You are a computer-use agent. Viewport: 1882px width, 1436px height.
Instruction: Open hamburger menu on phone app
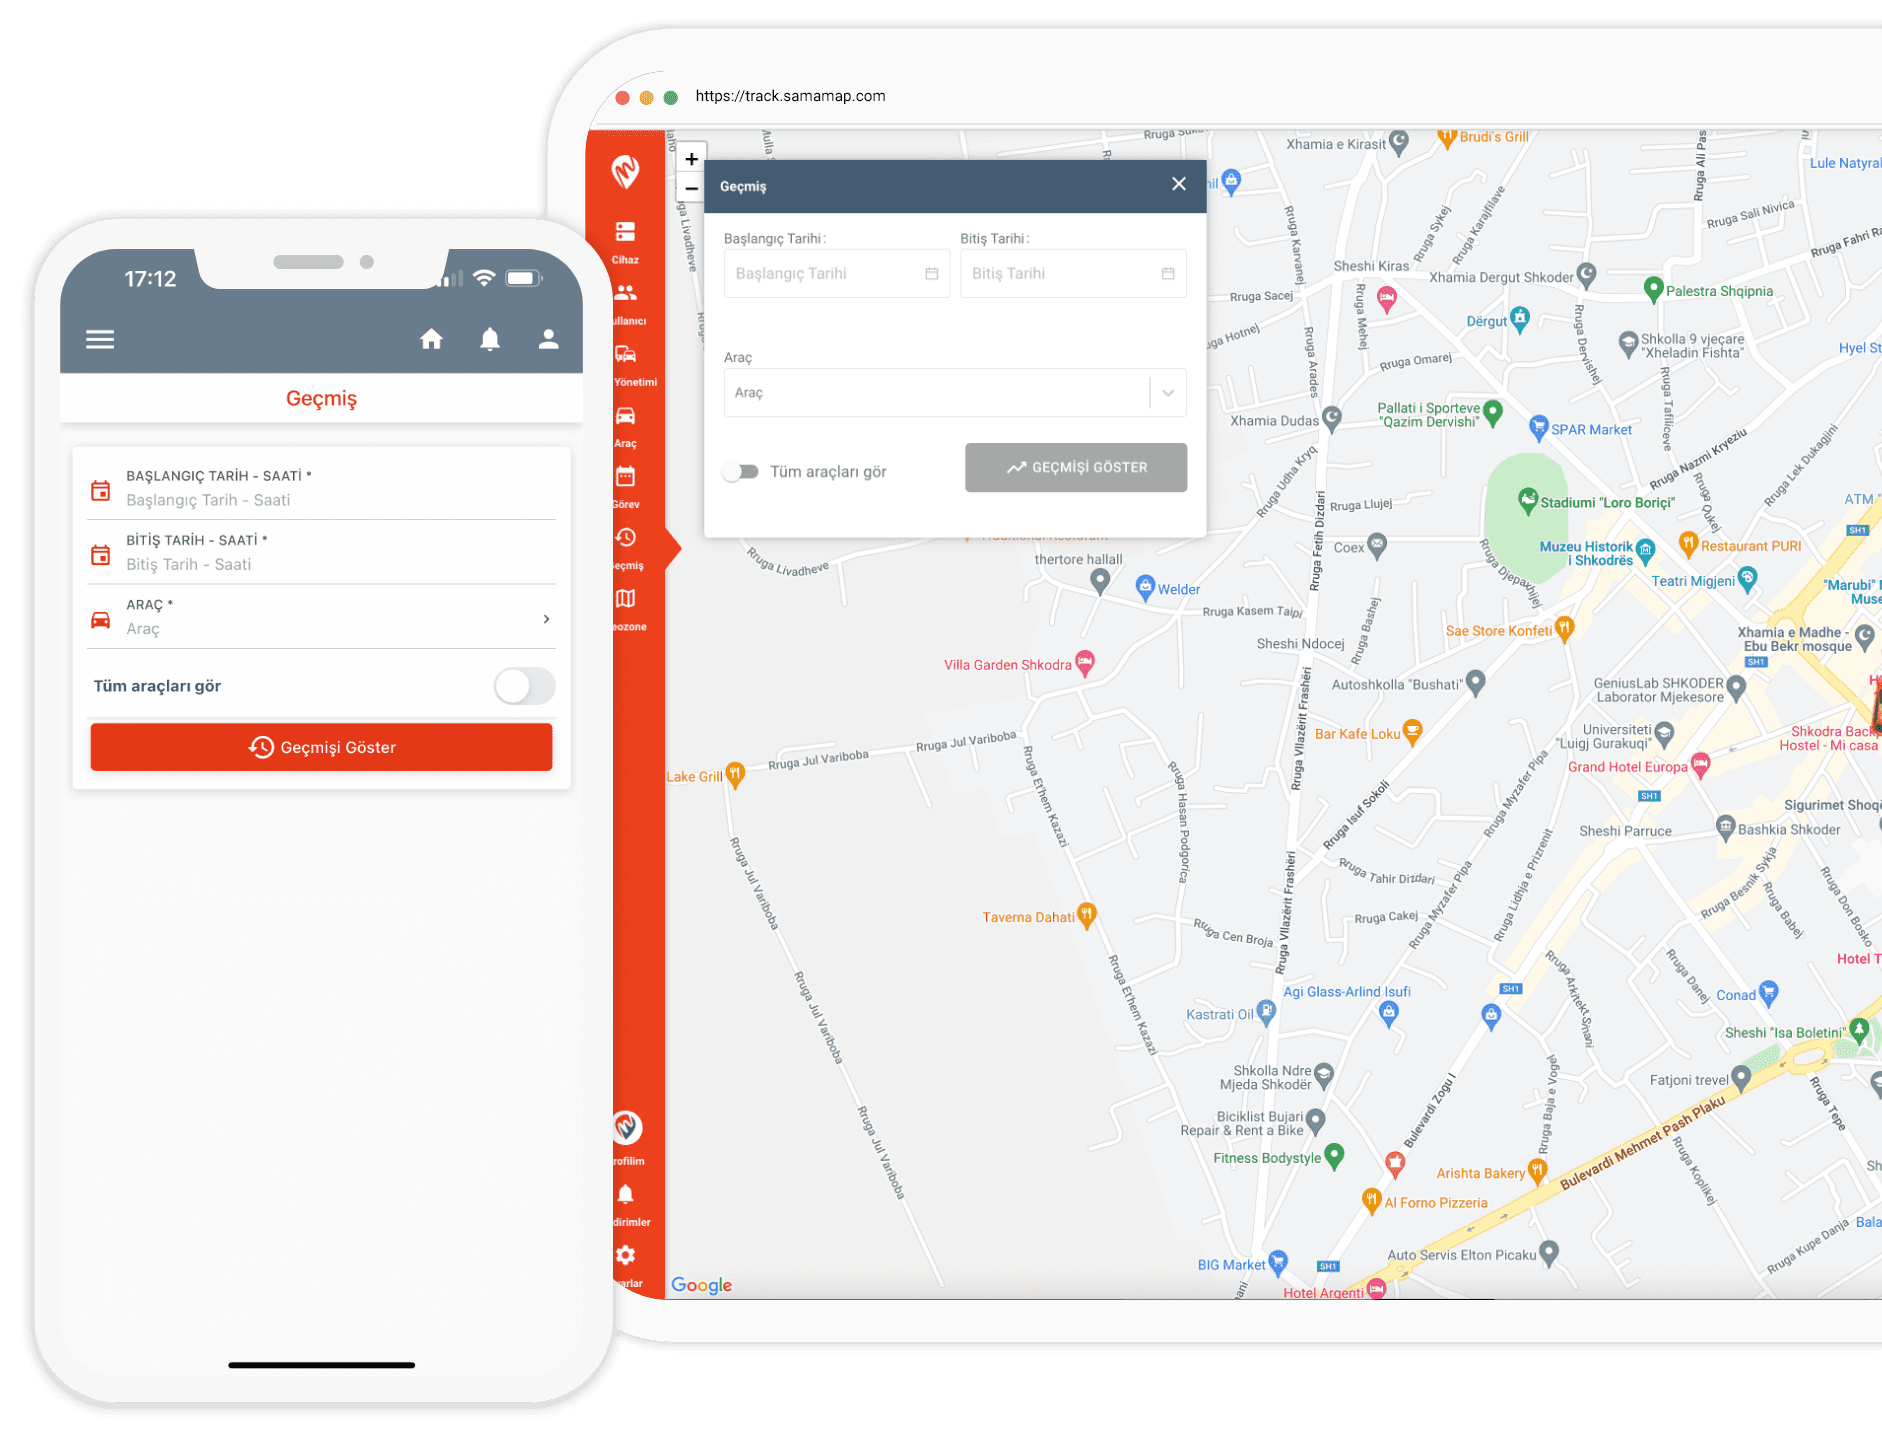coord(100,339)
